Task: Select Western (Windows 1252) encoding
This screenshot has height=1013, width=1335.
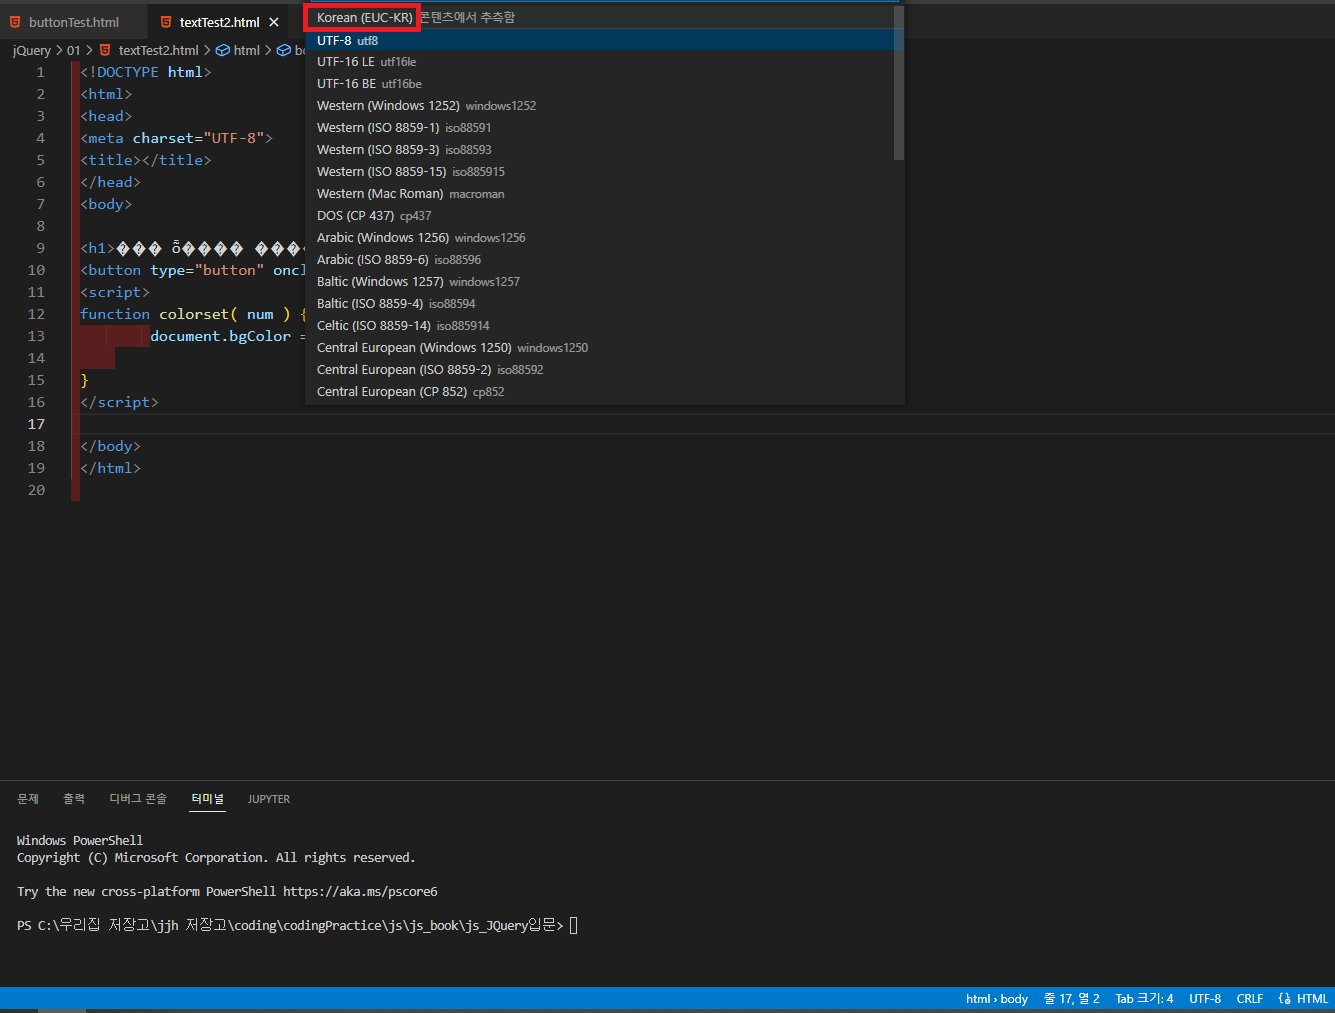Action: pyautogui.click(x=386, y=105)
